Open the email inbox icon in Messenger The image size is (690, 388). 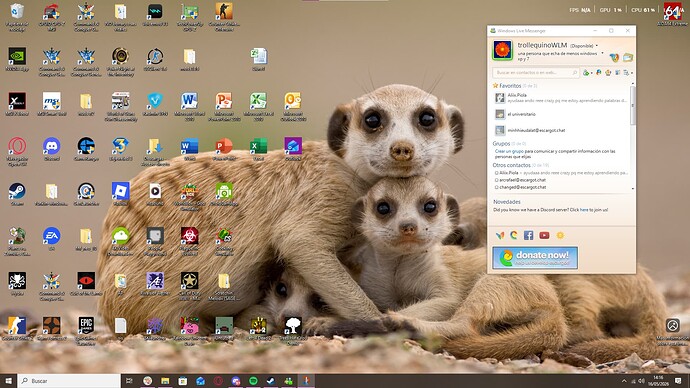(628, 57)
